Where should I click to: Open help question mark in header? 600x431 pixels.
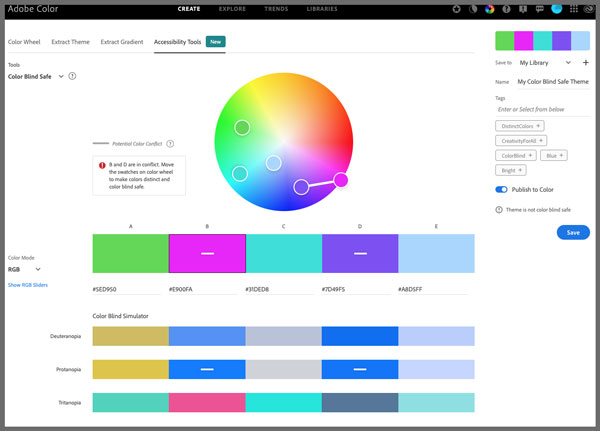coord(506,9)
